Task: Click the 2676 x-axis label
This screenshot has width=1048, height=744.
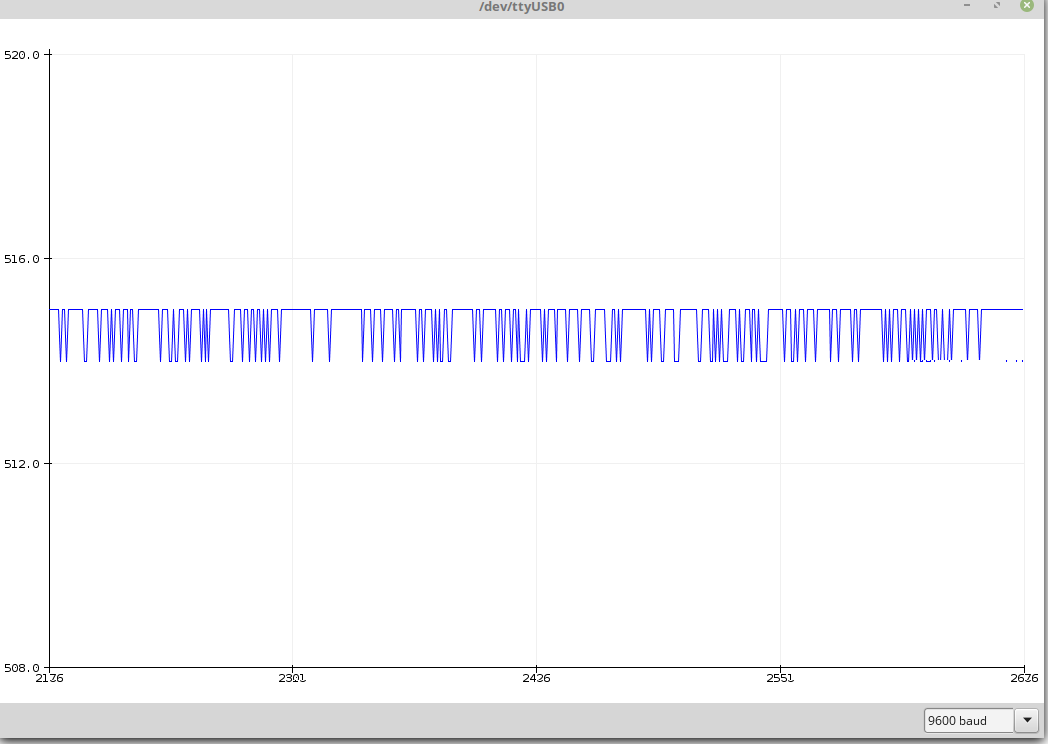Action: (x=1025, y=678)
